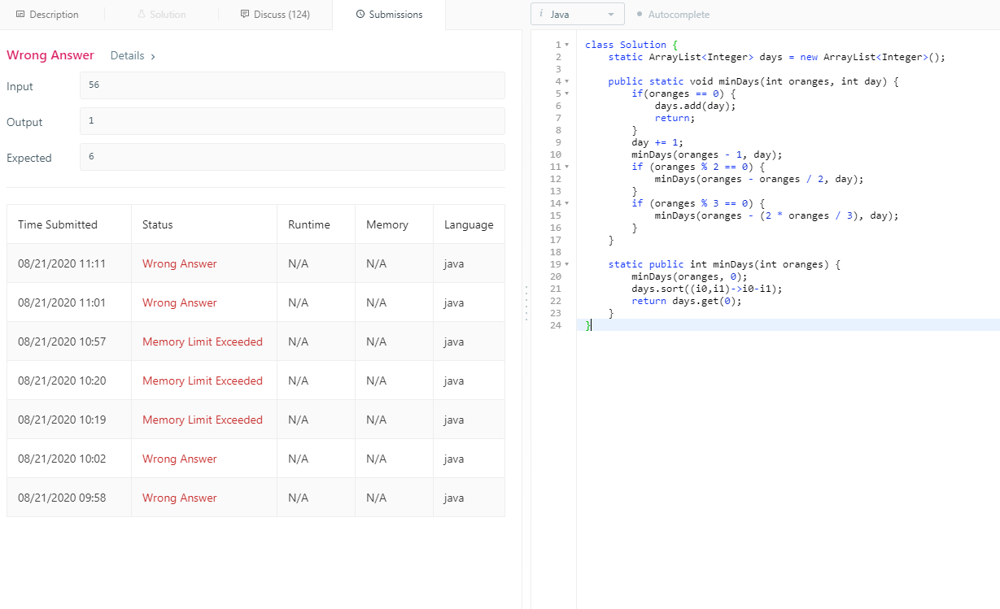
Task: Click the Description tab icon
Action: pyautogui.click(x=20, y=14)
